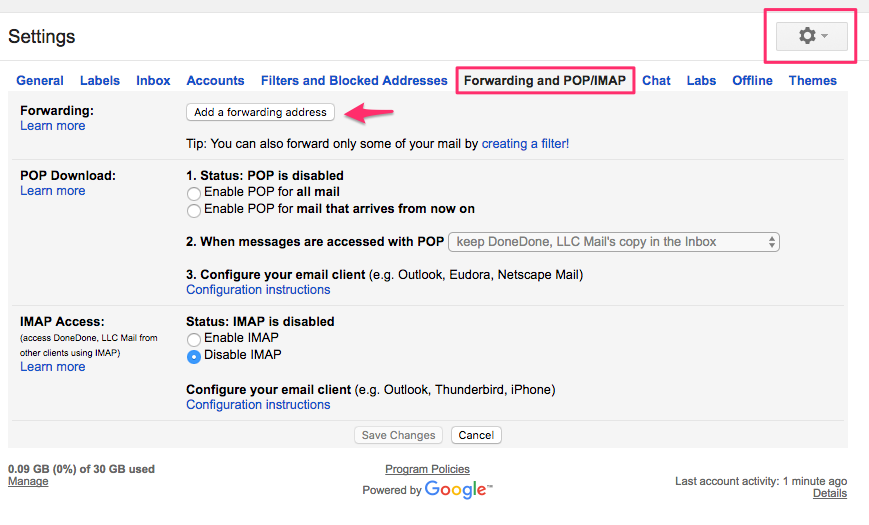Open the Labels settings tab
Image resolution: width=869 pixels, height=525 pixels.
[x=100, y=81]
